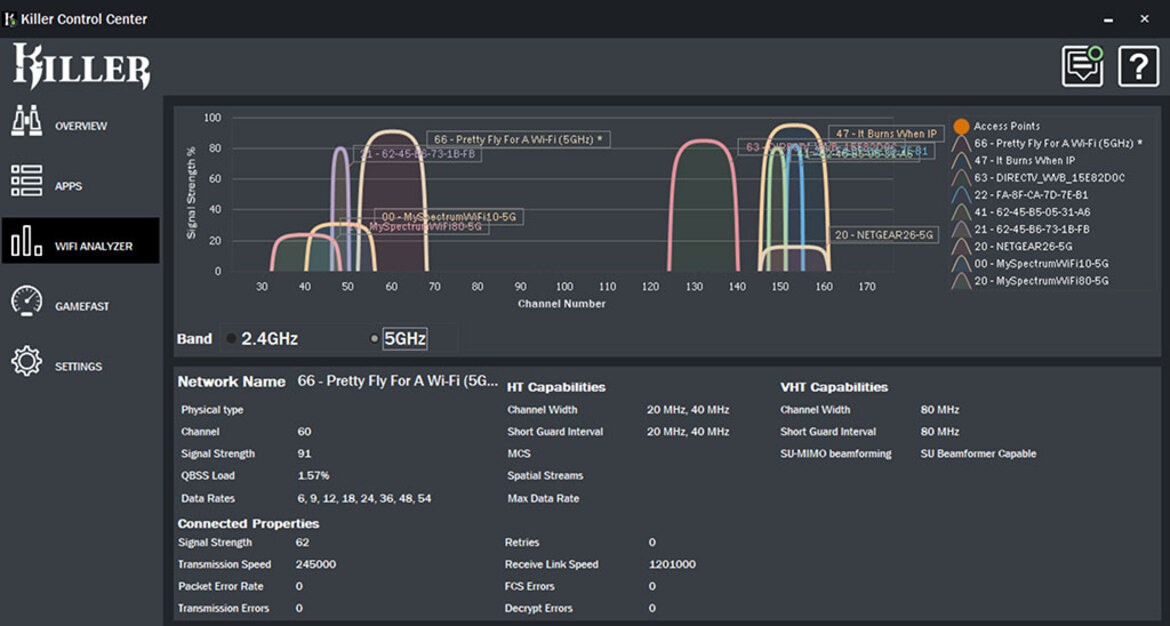Click chart callout 21 - 62-45-B6-73-1B-FB
The image size is (1170, 626).
pyautogui.click(x=417, y=154)
